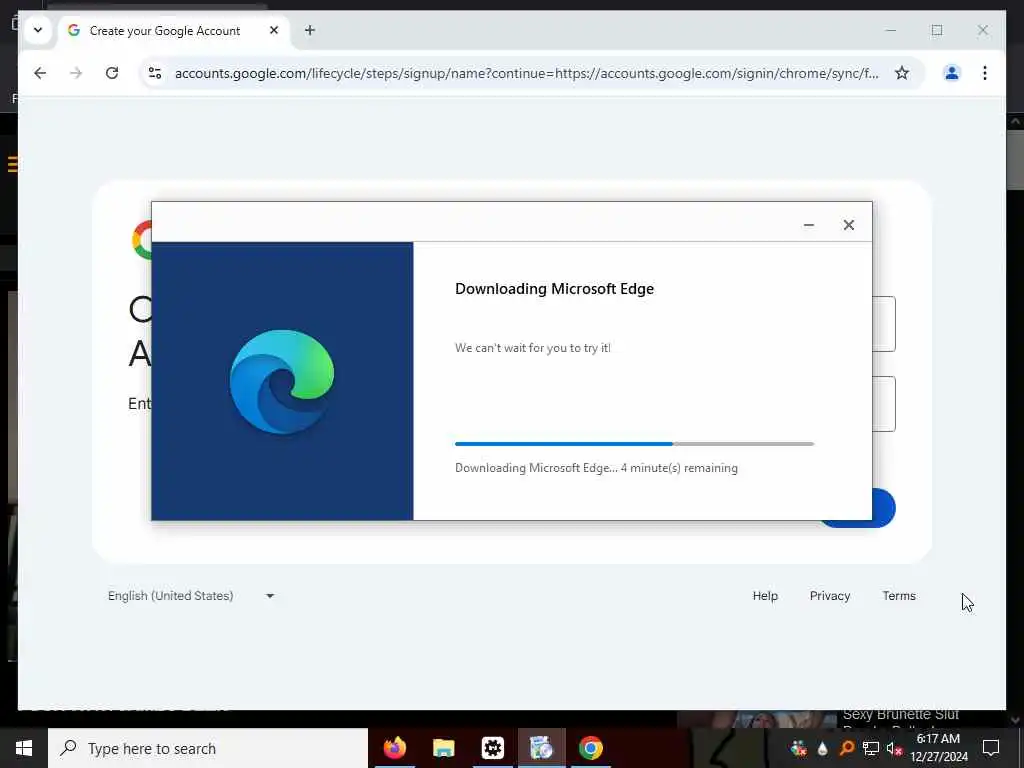Click the Chrome back arrow

[40, 73]
